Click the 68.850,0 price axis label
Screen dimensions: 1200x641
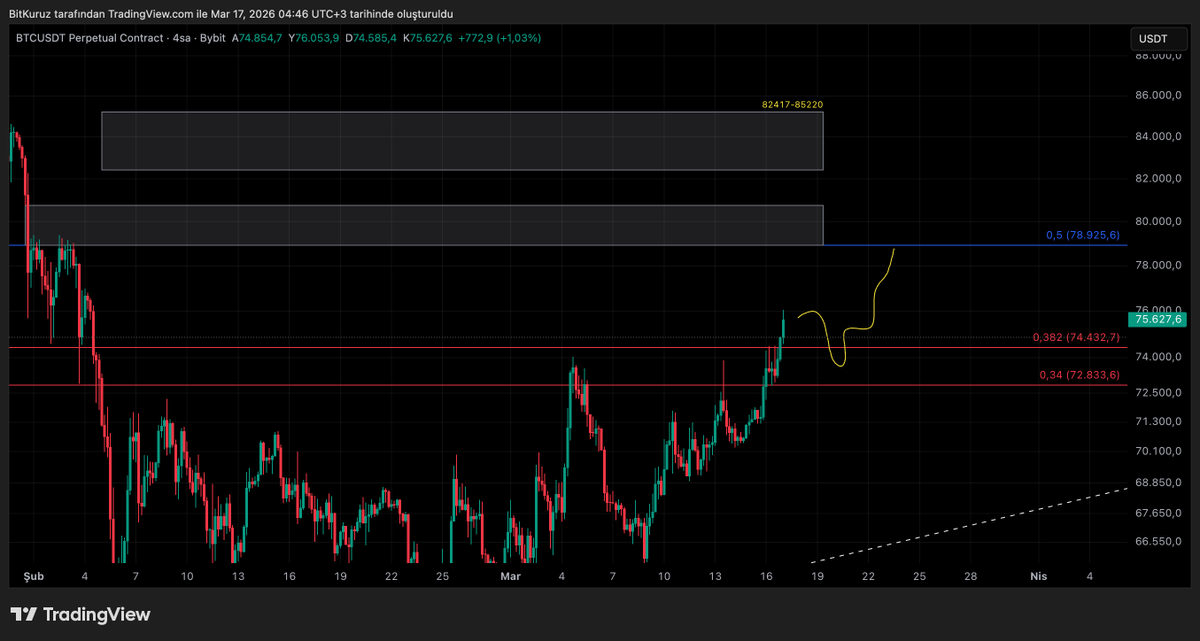point(1159,482)
